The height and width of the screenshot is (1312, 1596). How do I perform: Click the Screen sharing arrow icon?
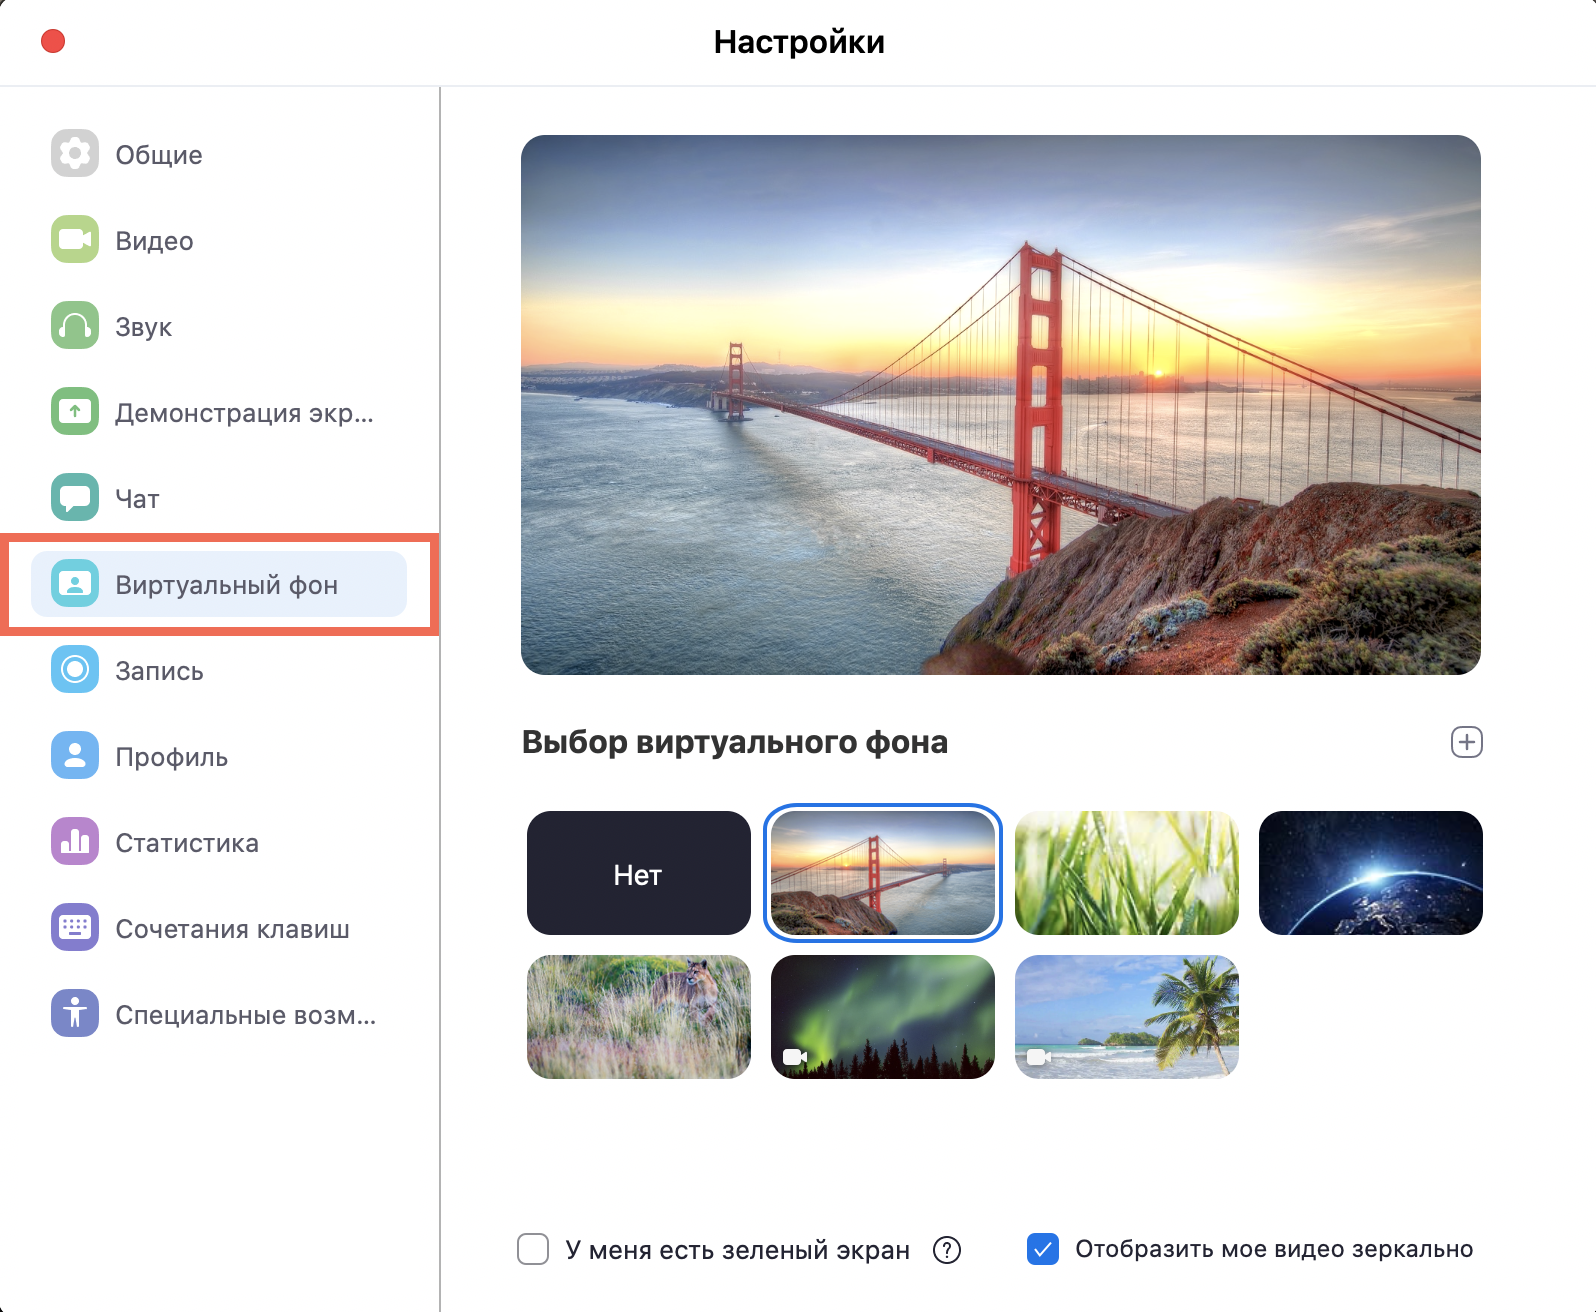click(75, 412)
